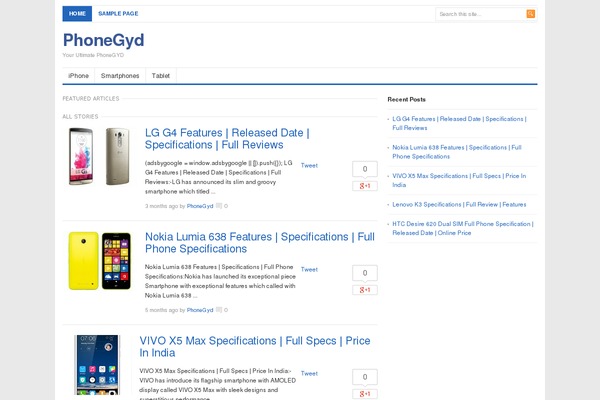600x400 pixels.
Task: Open Nokia Lumia 638 Features article headline
Action: coord(260,243)
